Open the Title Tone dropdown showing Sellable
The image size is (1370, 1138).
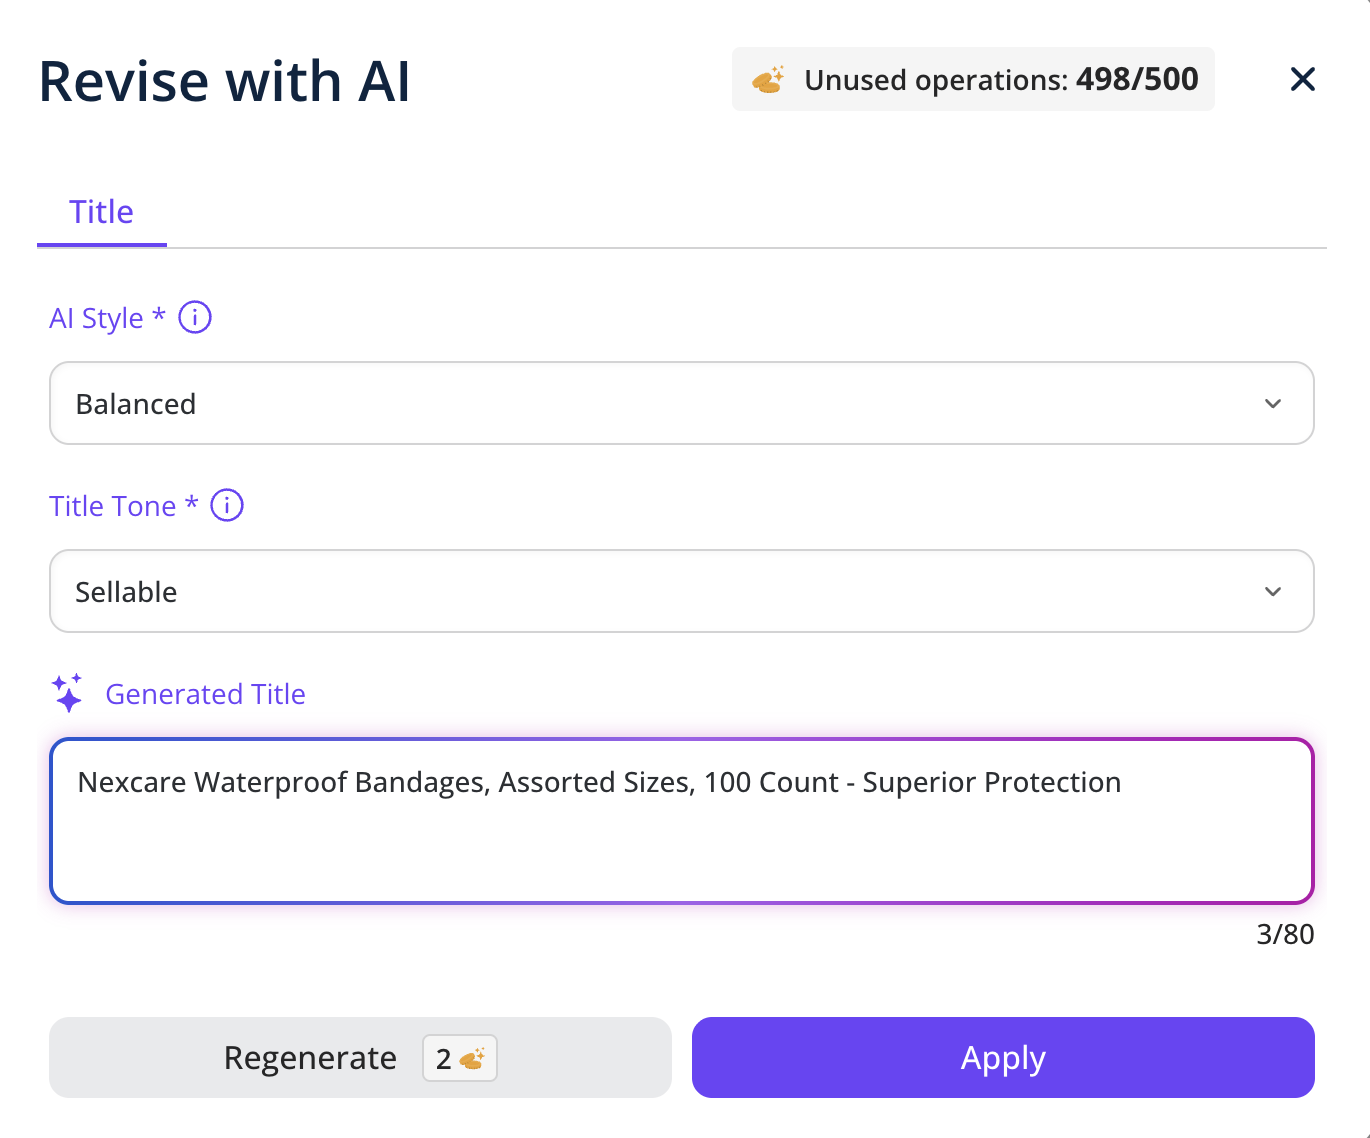(x=681, y=591)
